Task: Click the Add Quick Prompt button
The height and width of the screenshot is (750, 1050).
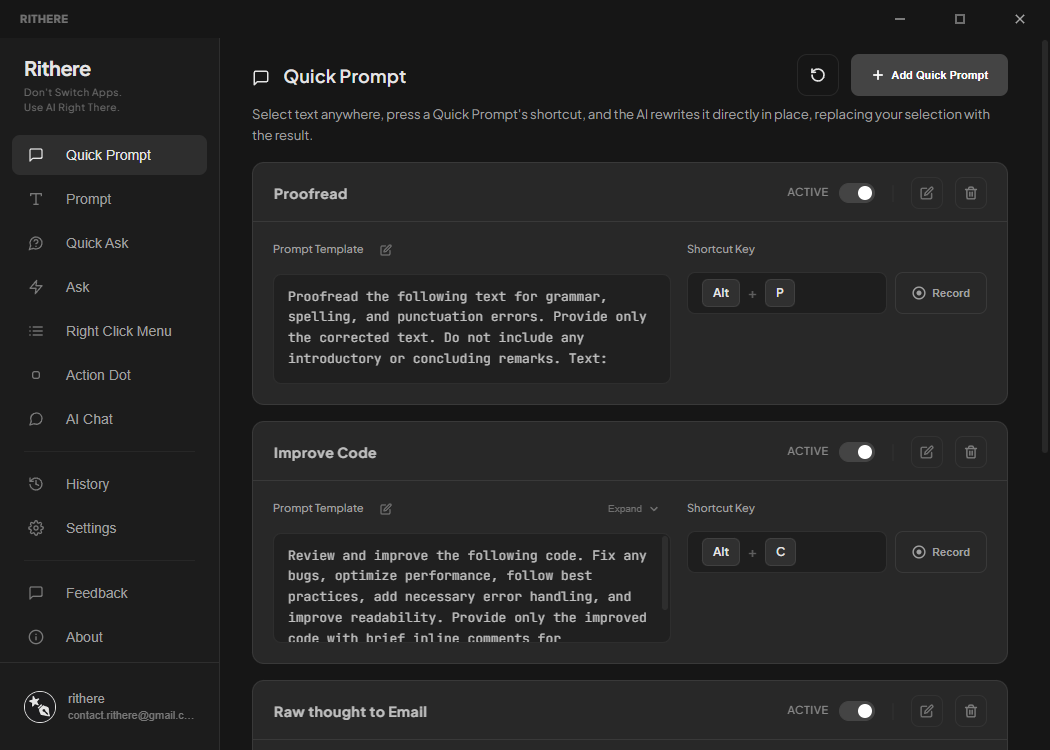Action: 929,75
